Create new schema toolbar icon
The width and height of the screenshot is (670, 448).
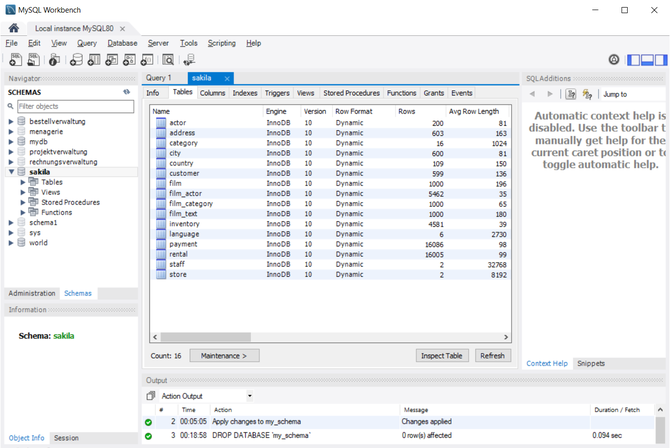[x=76, y=60]
